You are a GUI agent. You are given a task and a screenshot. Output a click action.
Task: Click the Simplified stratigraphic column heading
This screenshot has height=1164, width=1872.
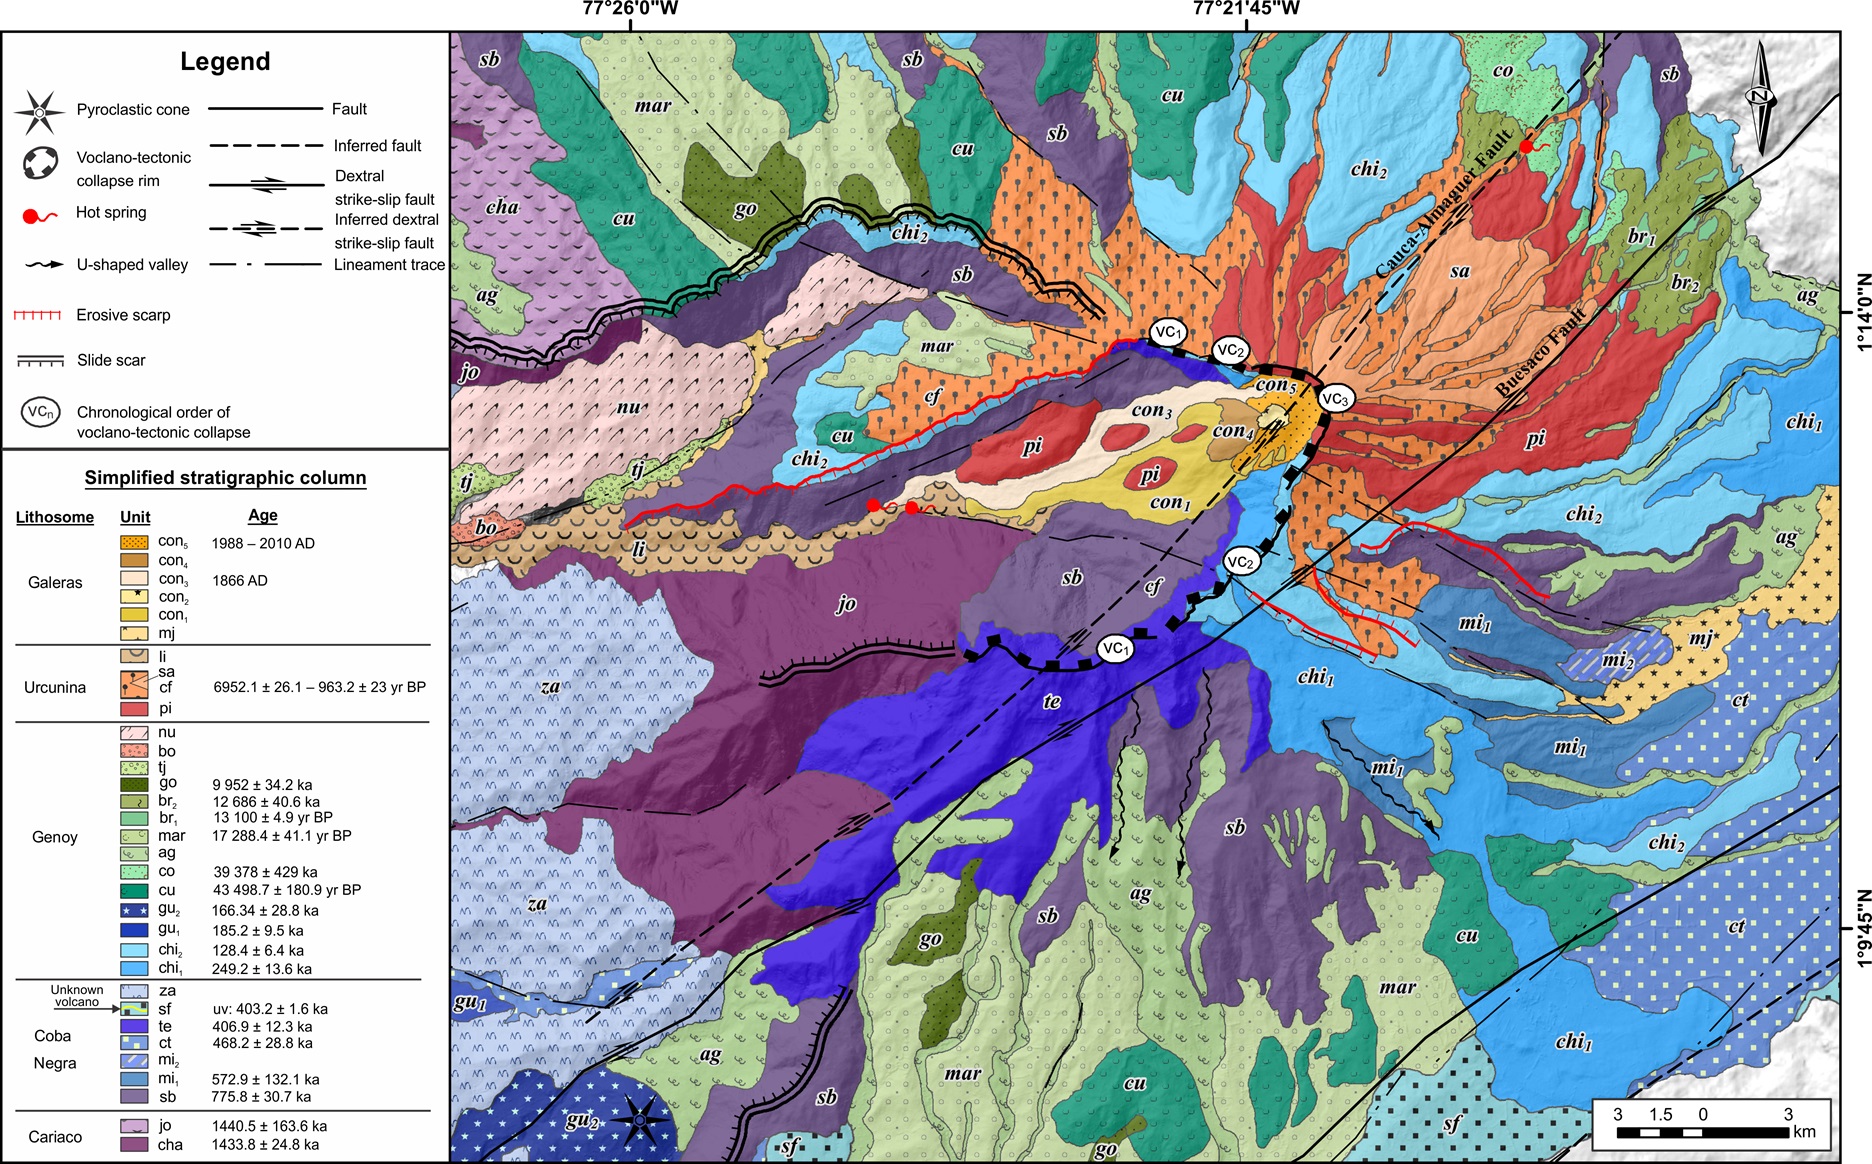pyautogui.click(x=225, y=478)
